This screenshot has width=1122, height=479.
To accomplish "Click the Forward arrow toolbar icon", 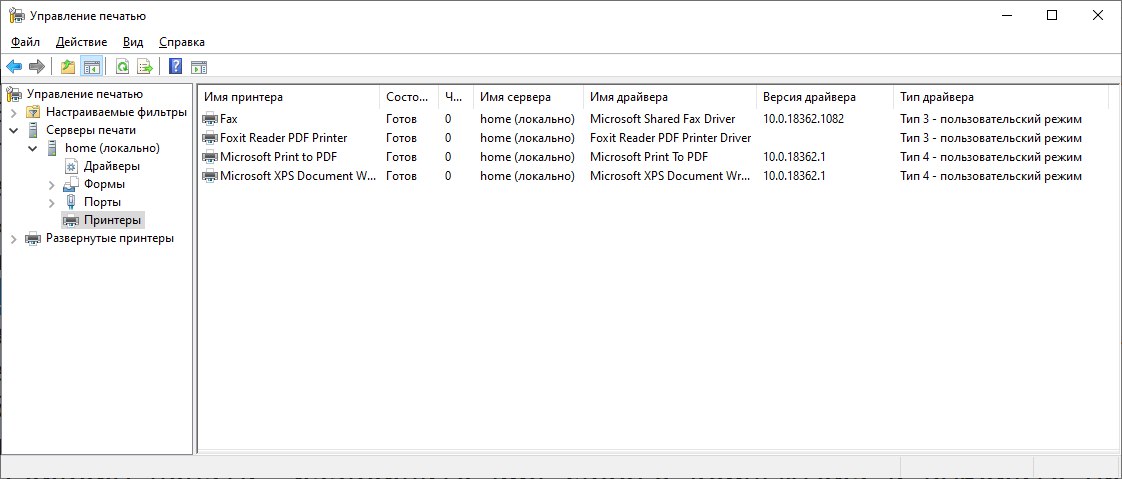I will [36, 67].
